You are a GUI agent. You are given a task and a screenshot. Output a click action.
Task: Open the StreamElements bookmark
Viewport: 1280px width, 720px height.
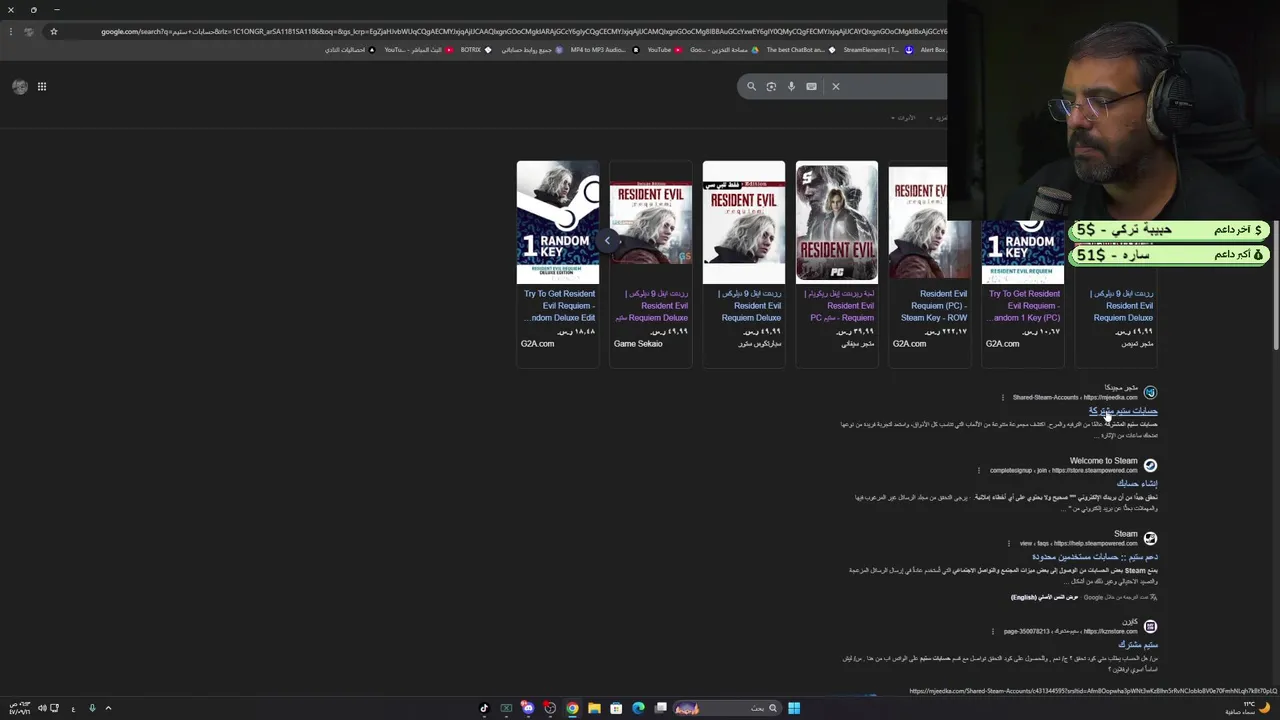[x=877, y=50]
